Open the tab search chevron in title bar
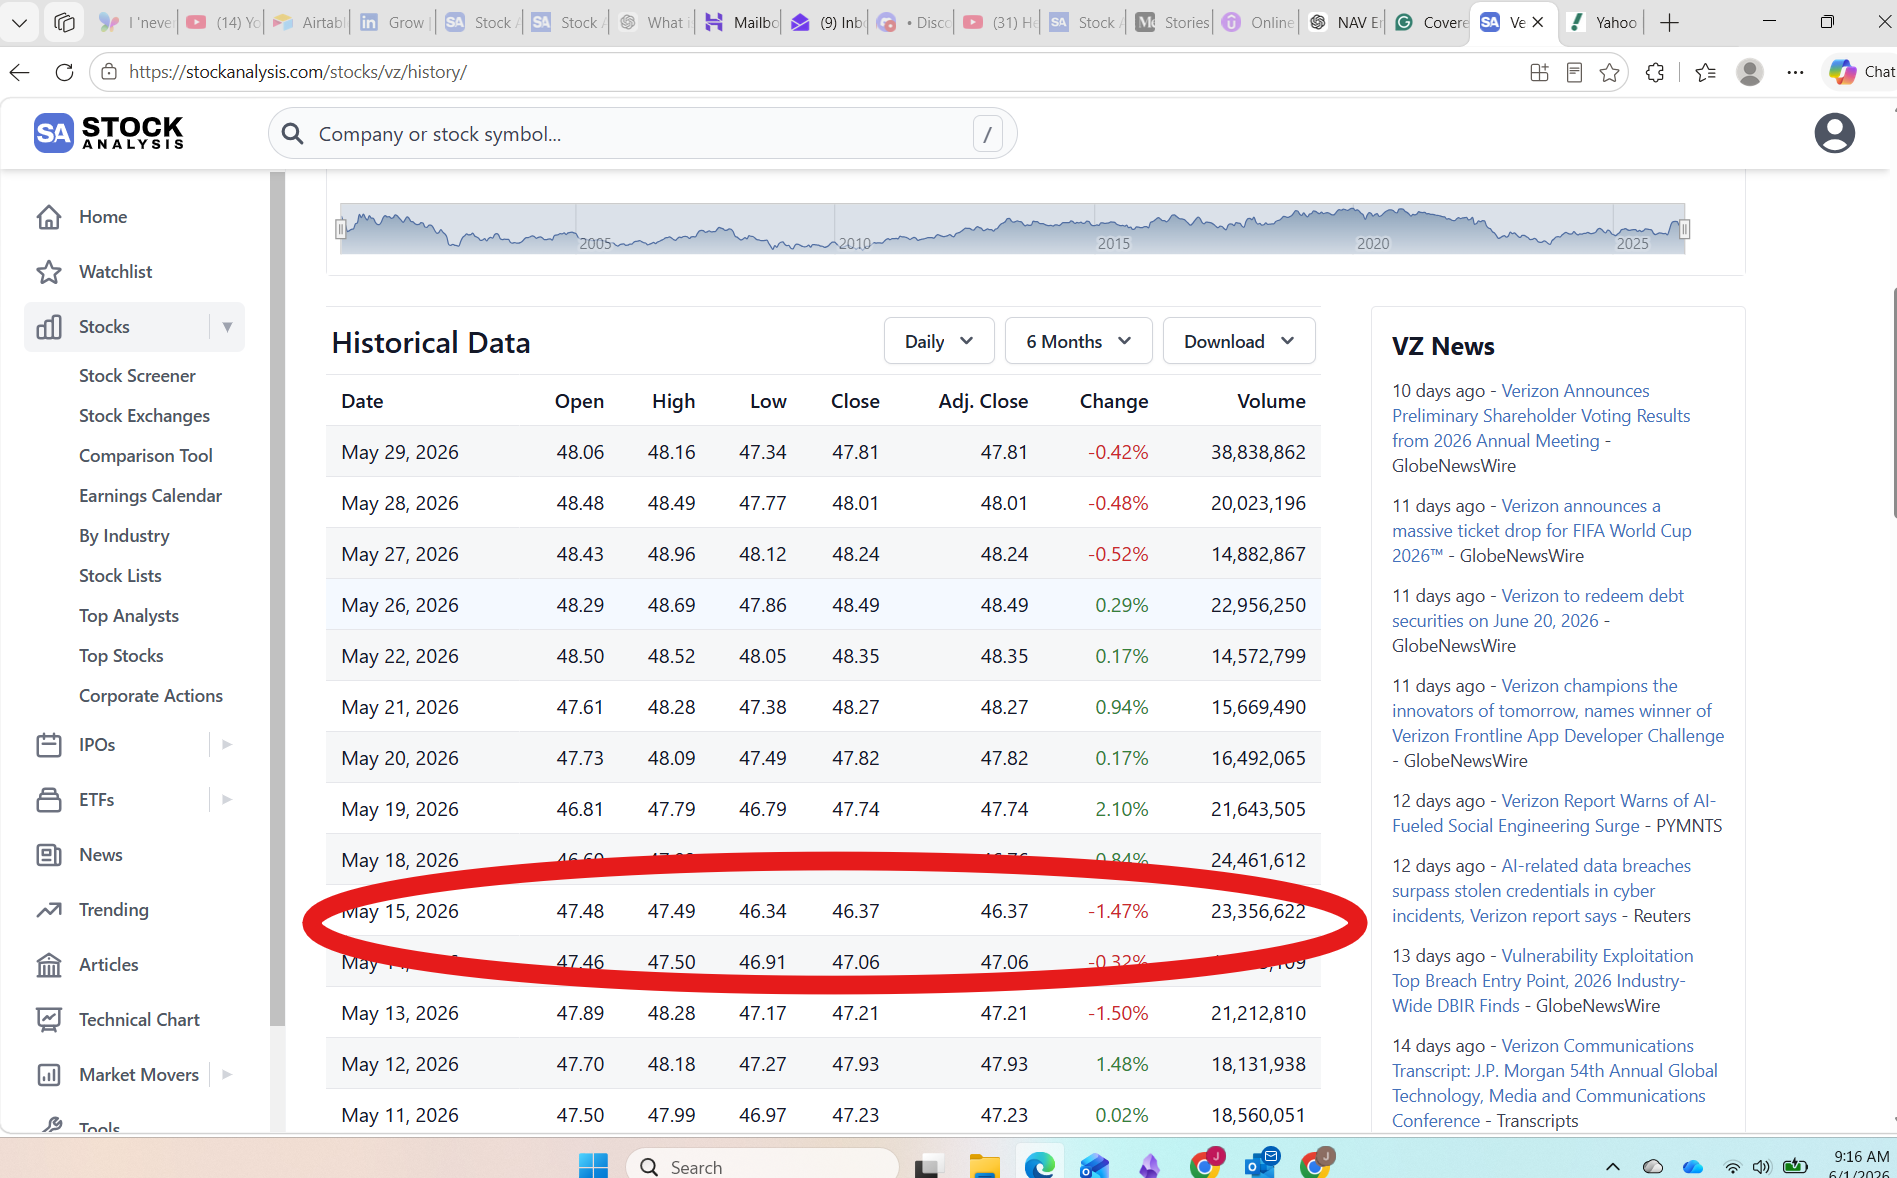This screenshot has height=1178, width=1897. tap(20, 22)
